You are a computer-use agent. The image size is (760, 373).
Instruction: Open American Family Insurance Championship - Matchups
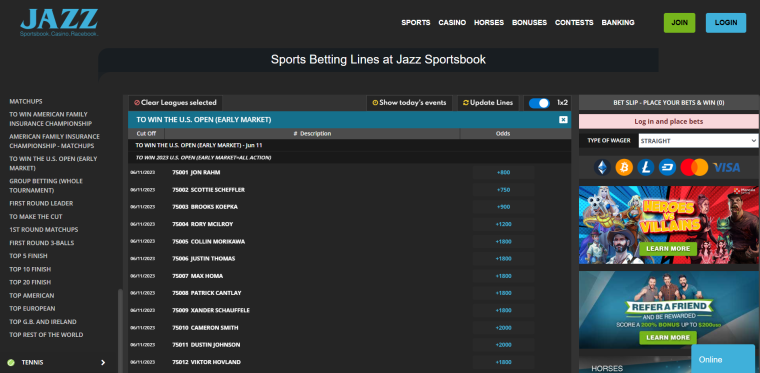tap(54, 141)
